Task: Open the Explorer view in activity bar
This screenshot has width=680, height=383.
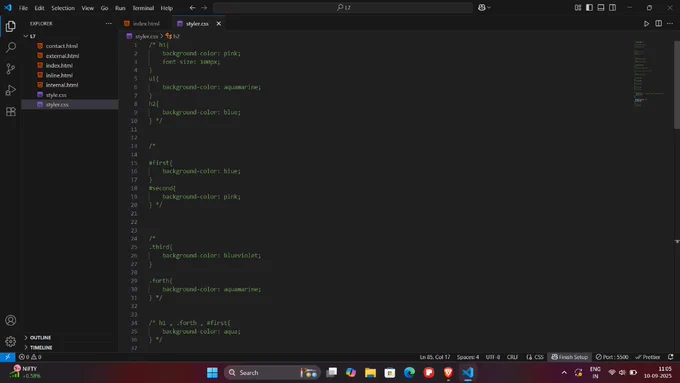Action: [x=10, y=26]
